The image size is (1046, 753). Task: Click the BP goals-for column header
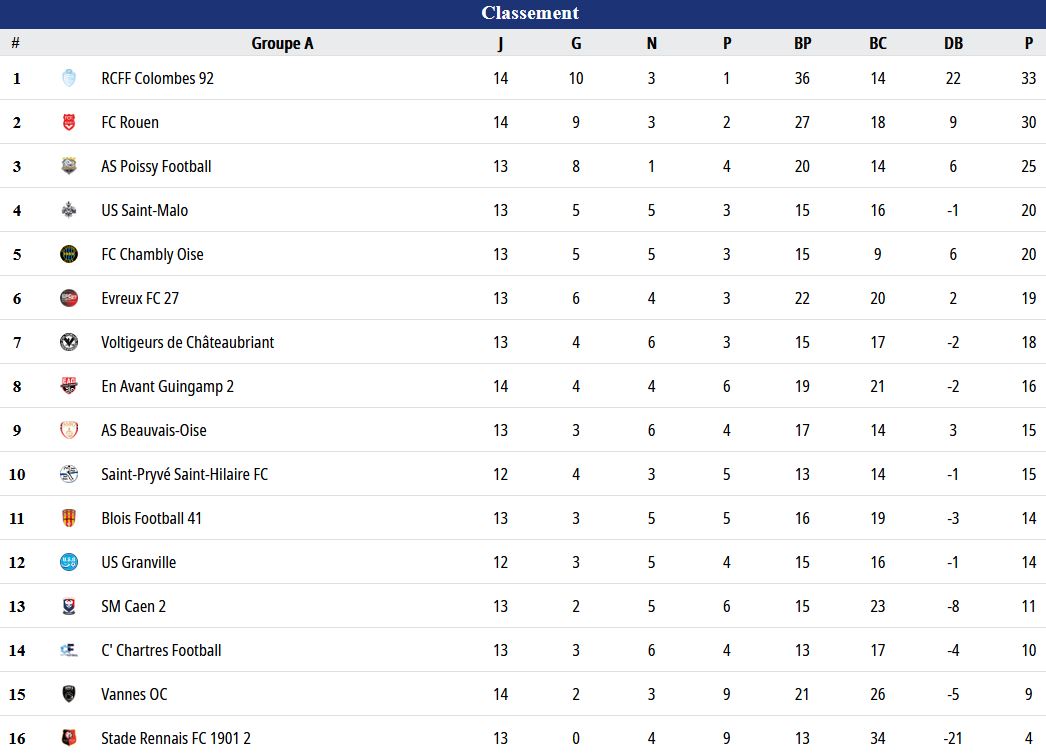click(803, 43)
